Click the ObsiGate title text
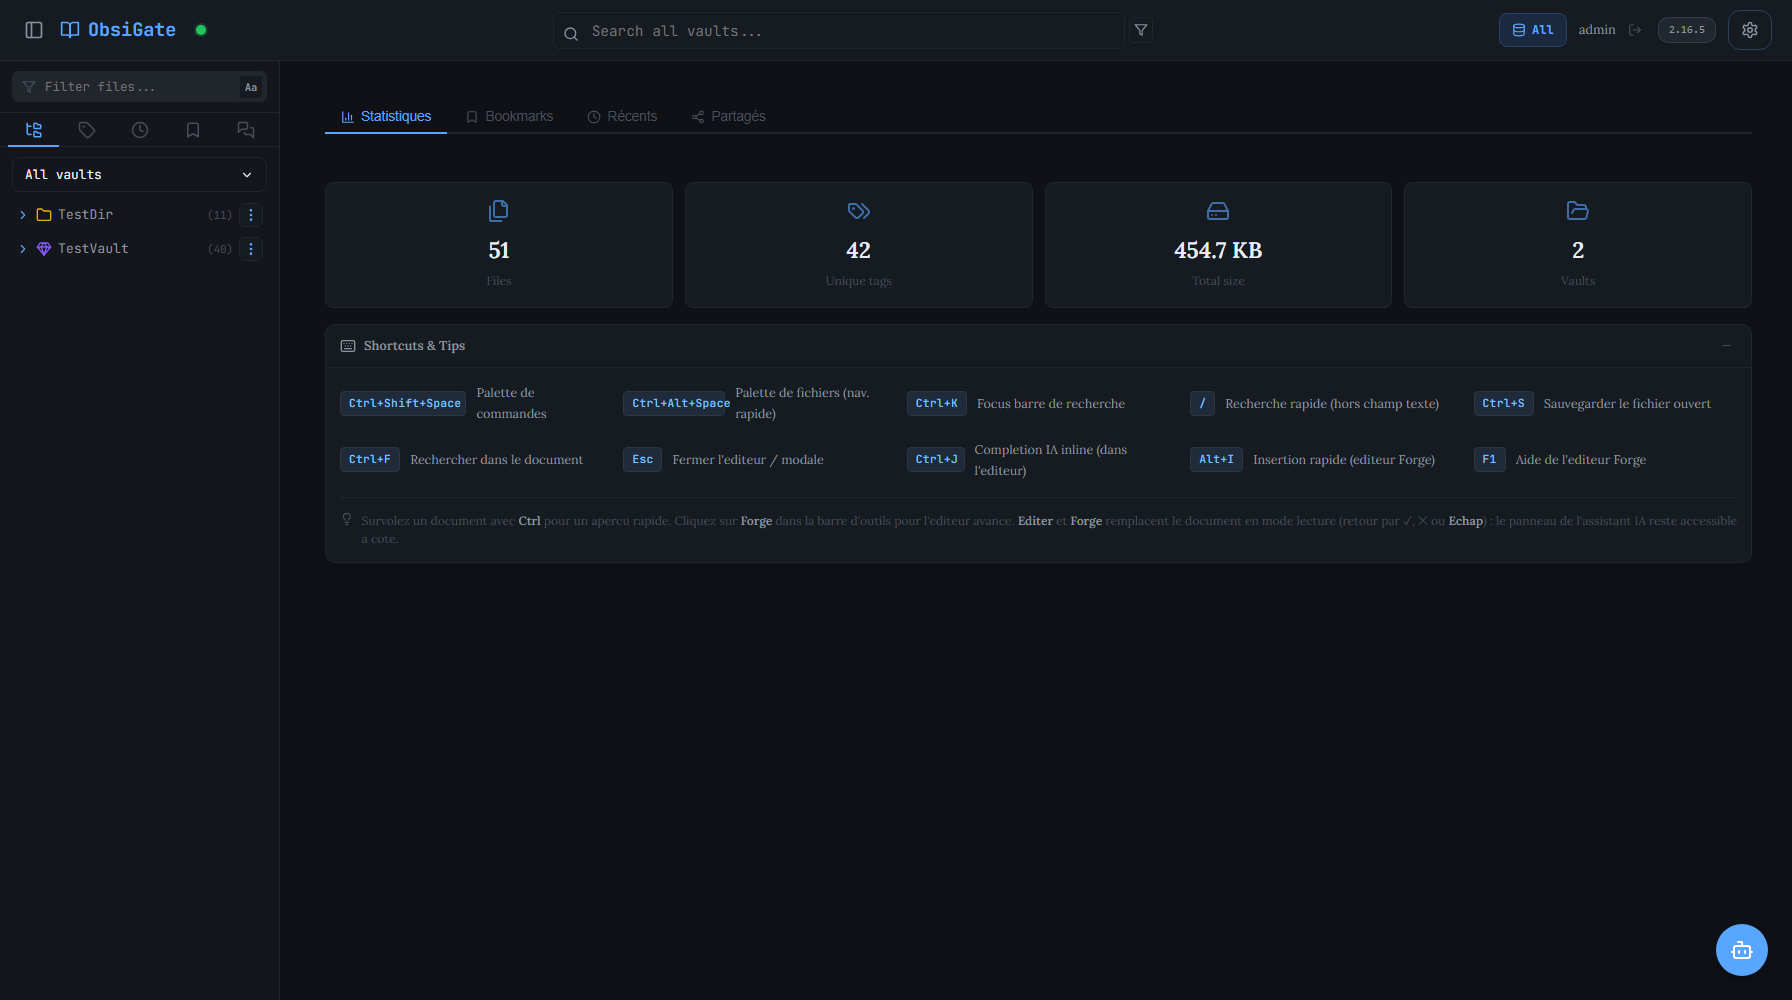1792x1000 pixels. [132, 30]
